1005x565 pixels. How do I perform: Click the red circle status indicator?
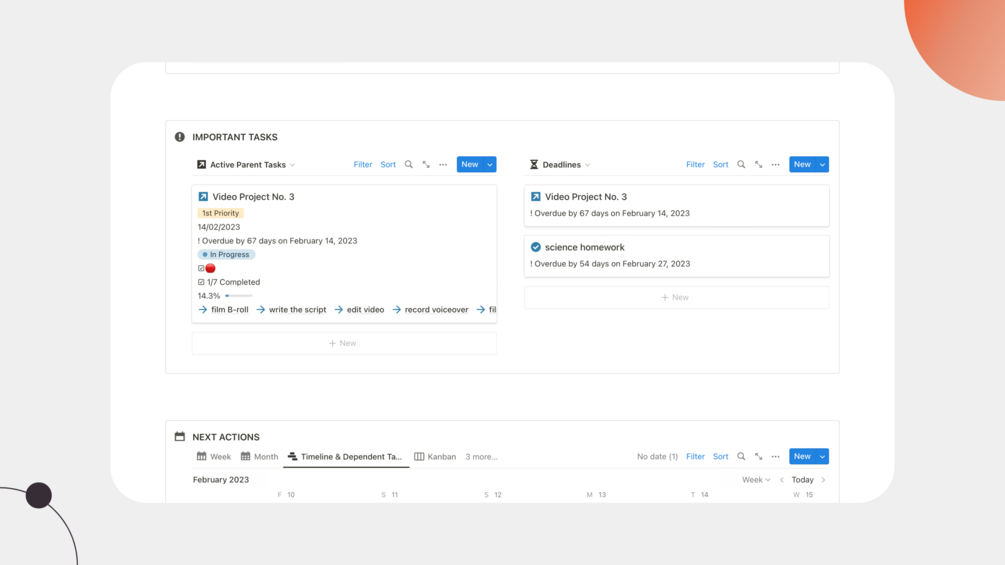210,268
